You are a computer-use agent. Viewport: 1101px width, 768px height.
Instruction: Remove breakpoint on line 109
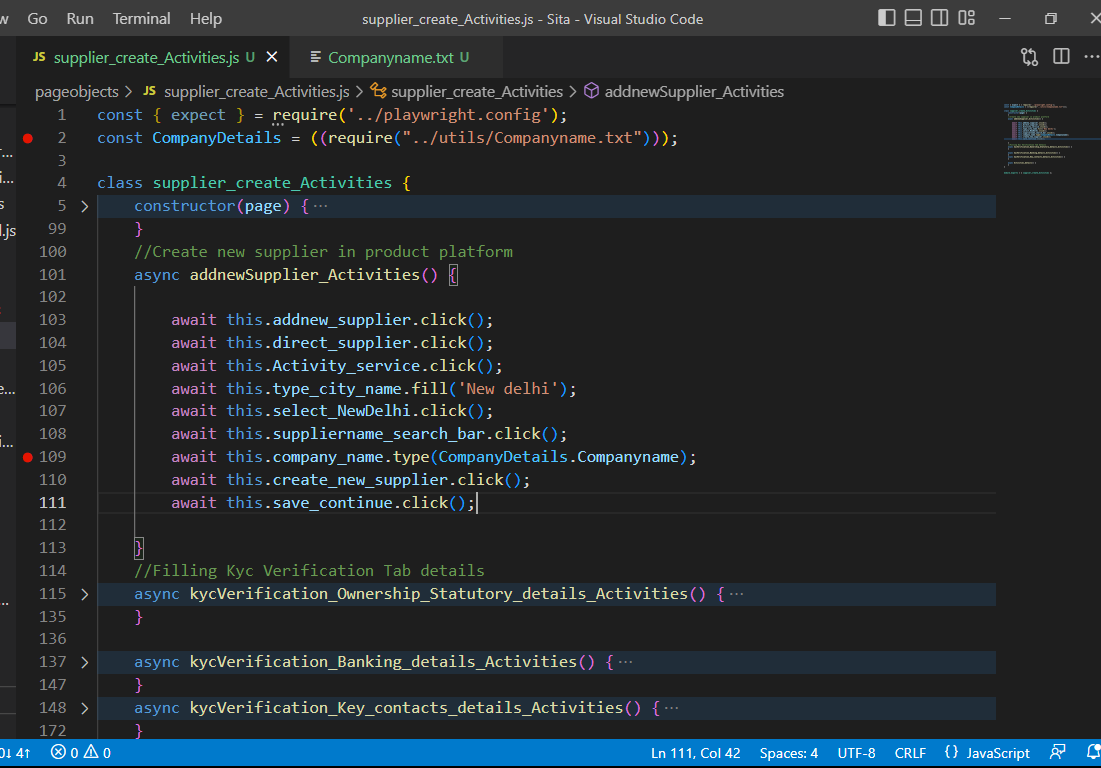tap(28, 457)
